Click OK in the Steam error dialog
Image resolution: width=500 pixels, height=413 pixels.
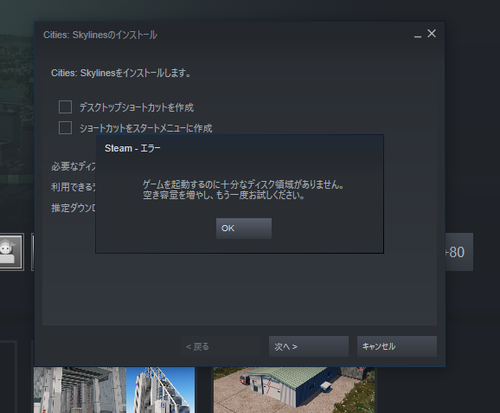click(244, 228)
